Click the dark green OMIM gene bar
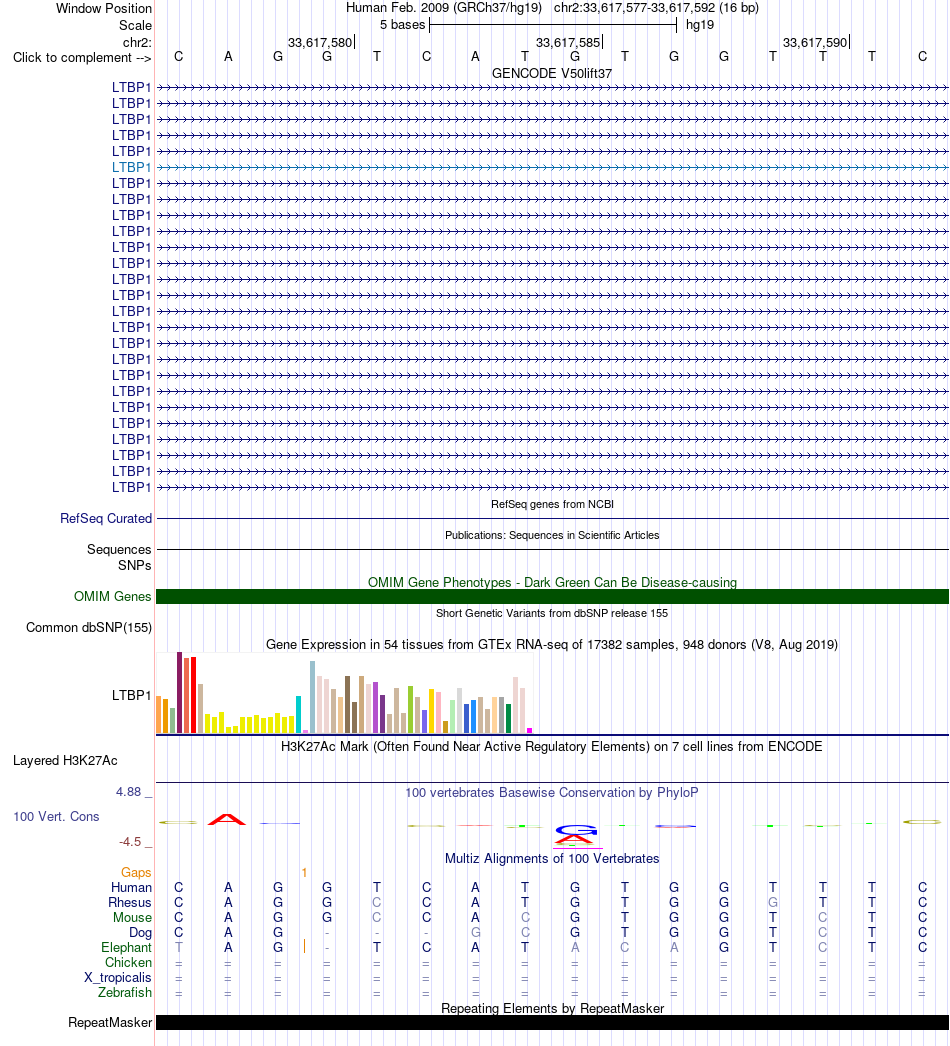This screenshot has width=950, height=1046. (552, 596)
